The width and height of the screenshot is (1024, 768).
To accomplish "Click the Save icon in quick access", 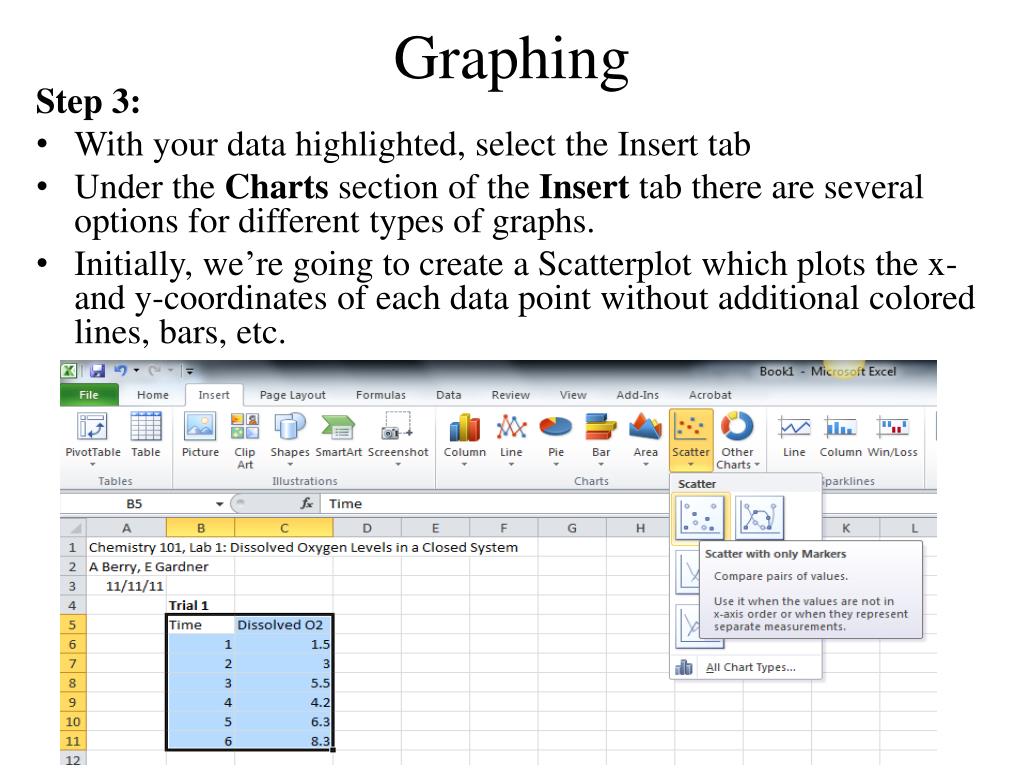I will [97, 371].
